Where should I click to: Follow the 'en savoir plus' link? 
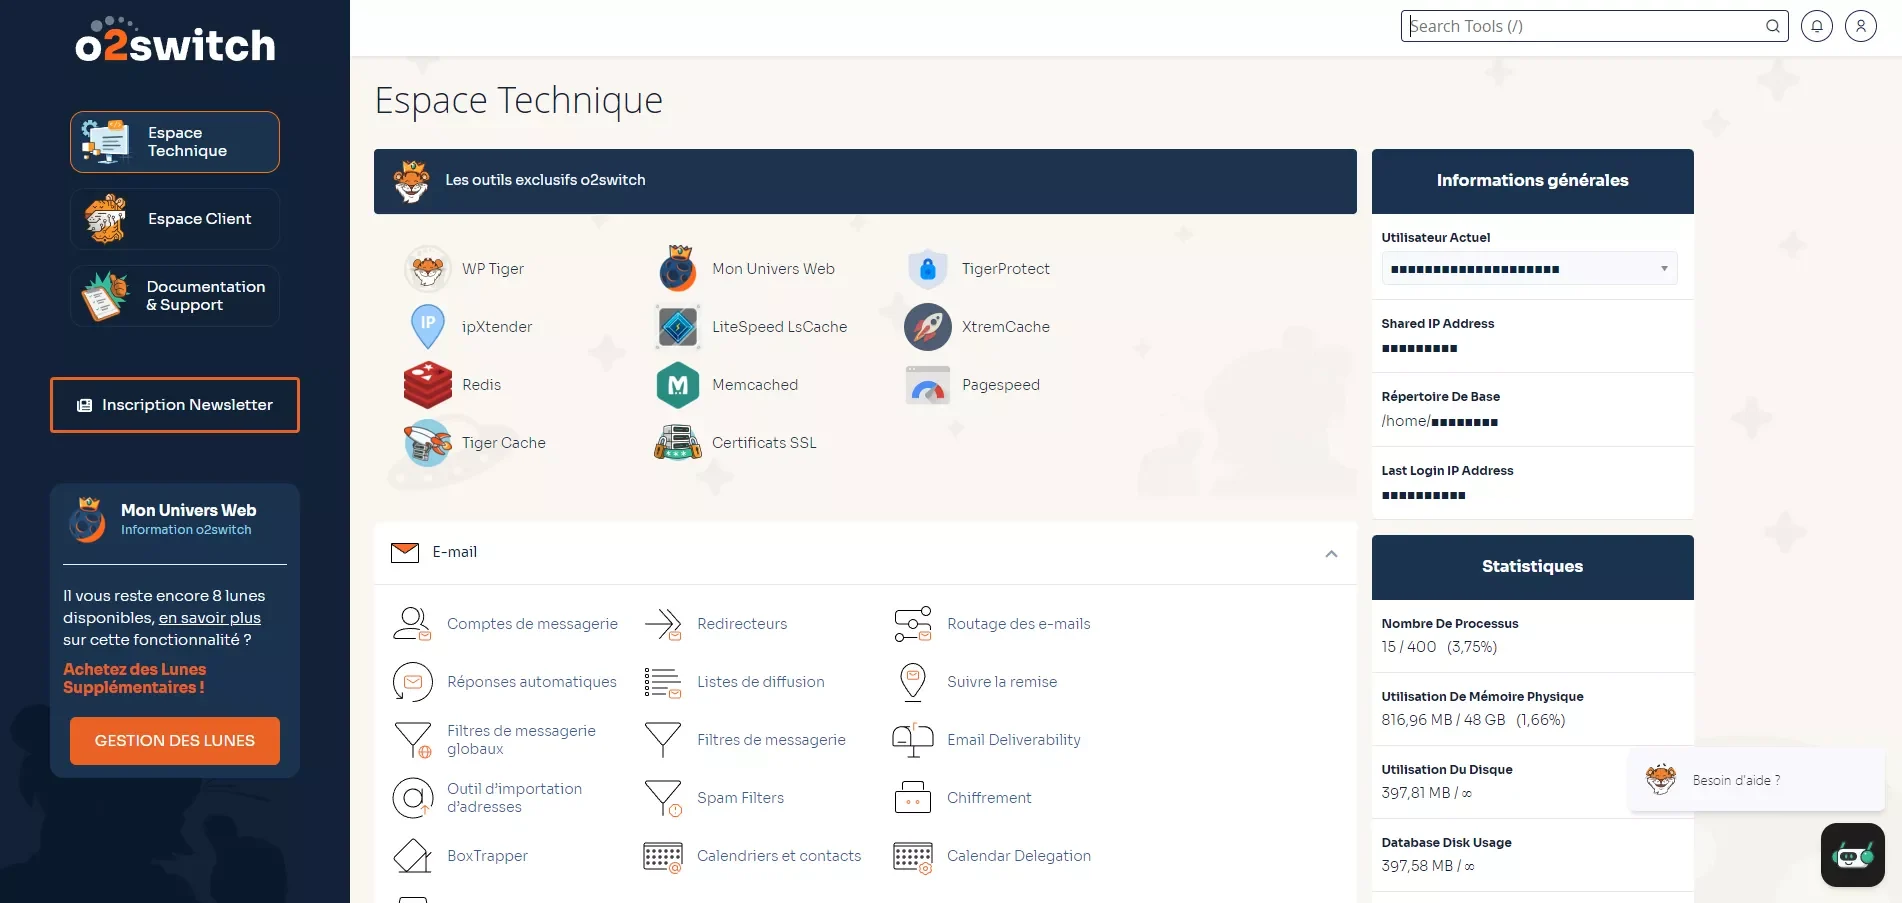(210, 618)
